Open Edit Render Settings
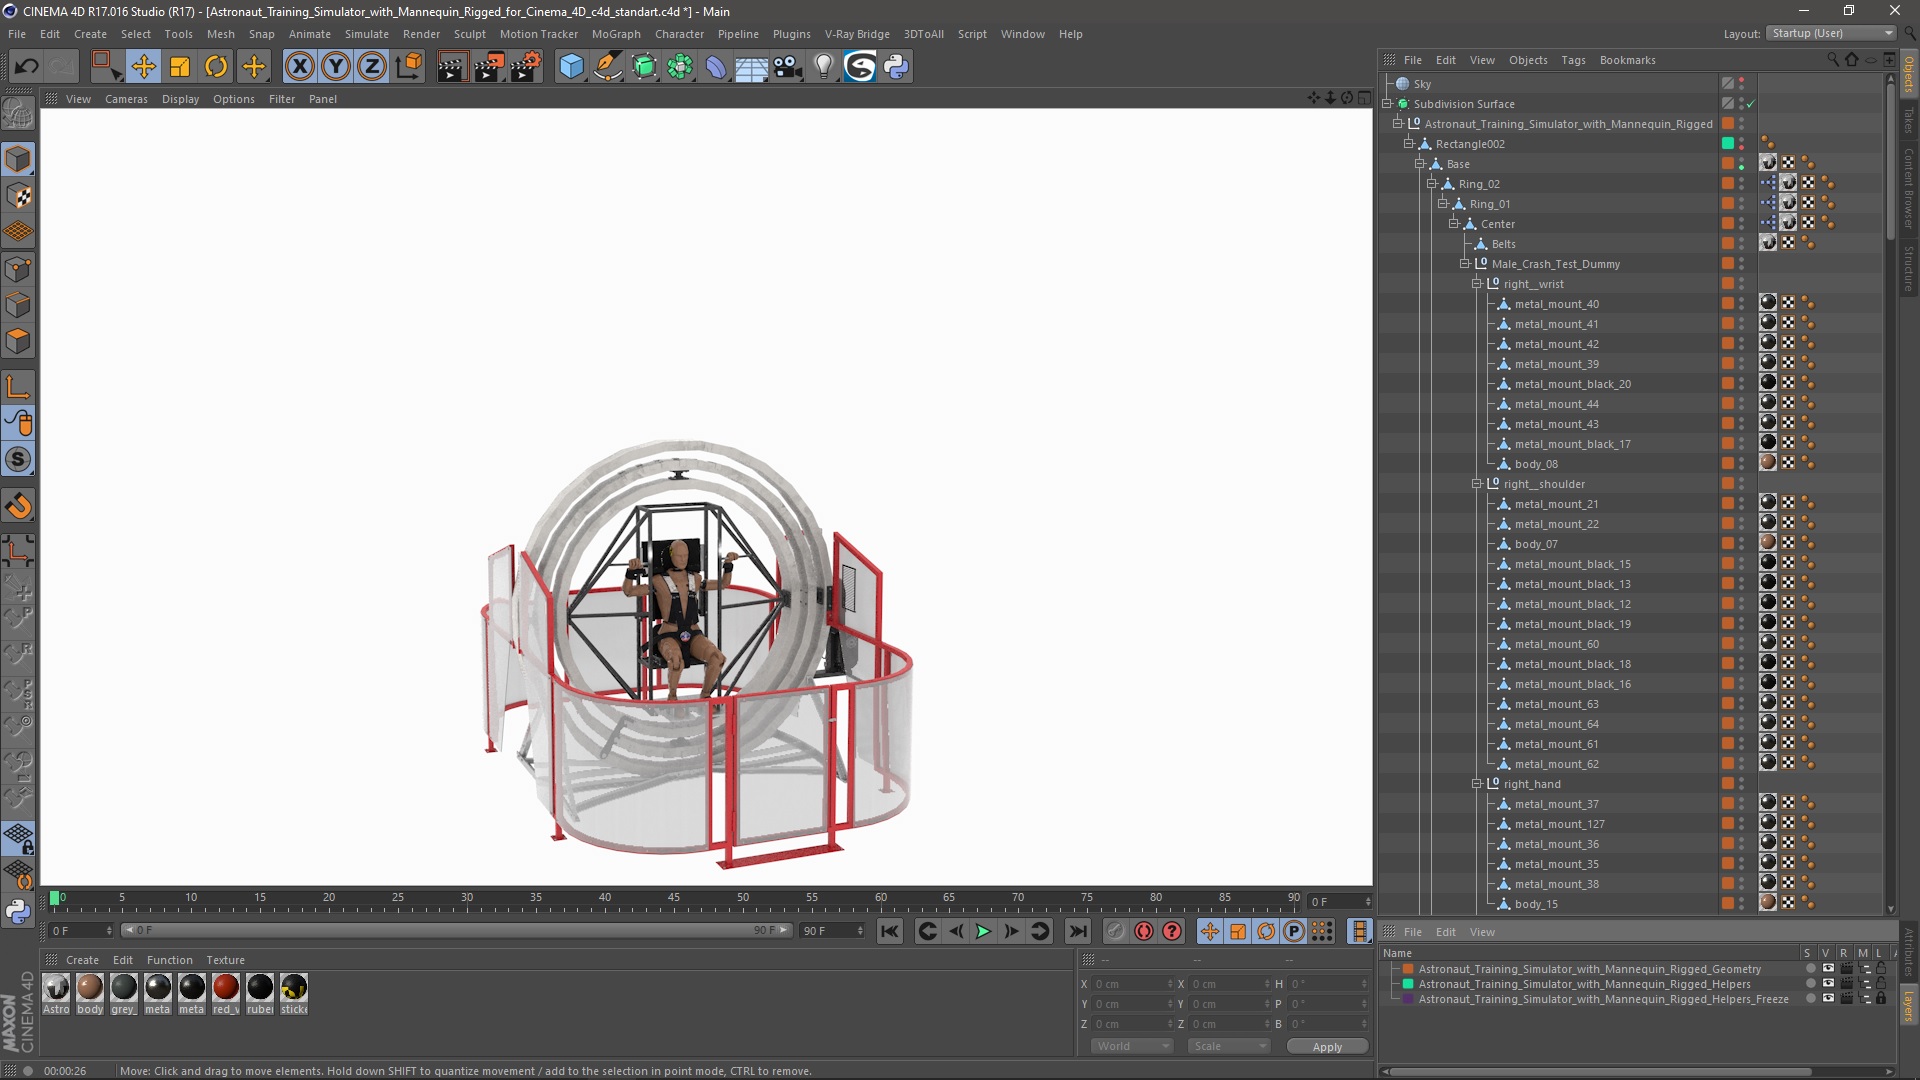The width and height of the screenshot is (1920, 1080). [526, 67]
